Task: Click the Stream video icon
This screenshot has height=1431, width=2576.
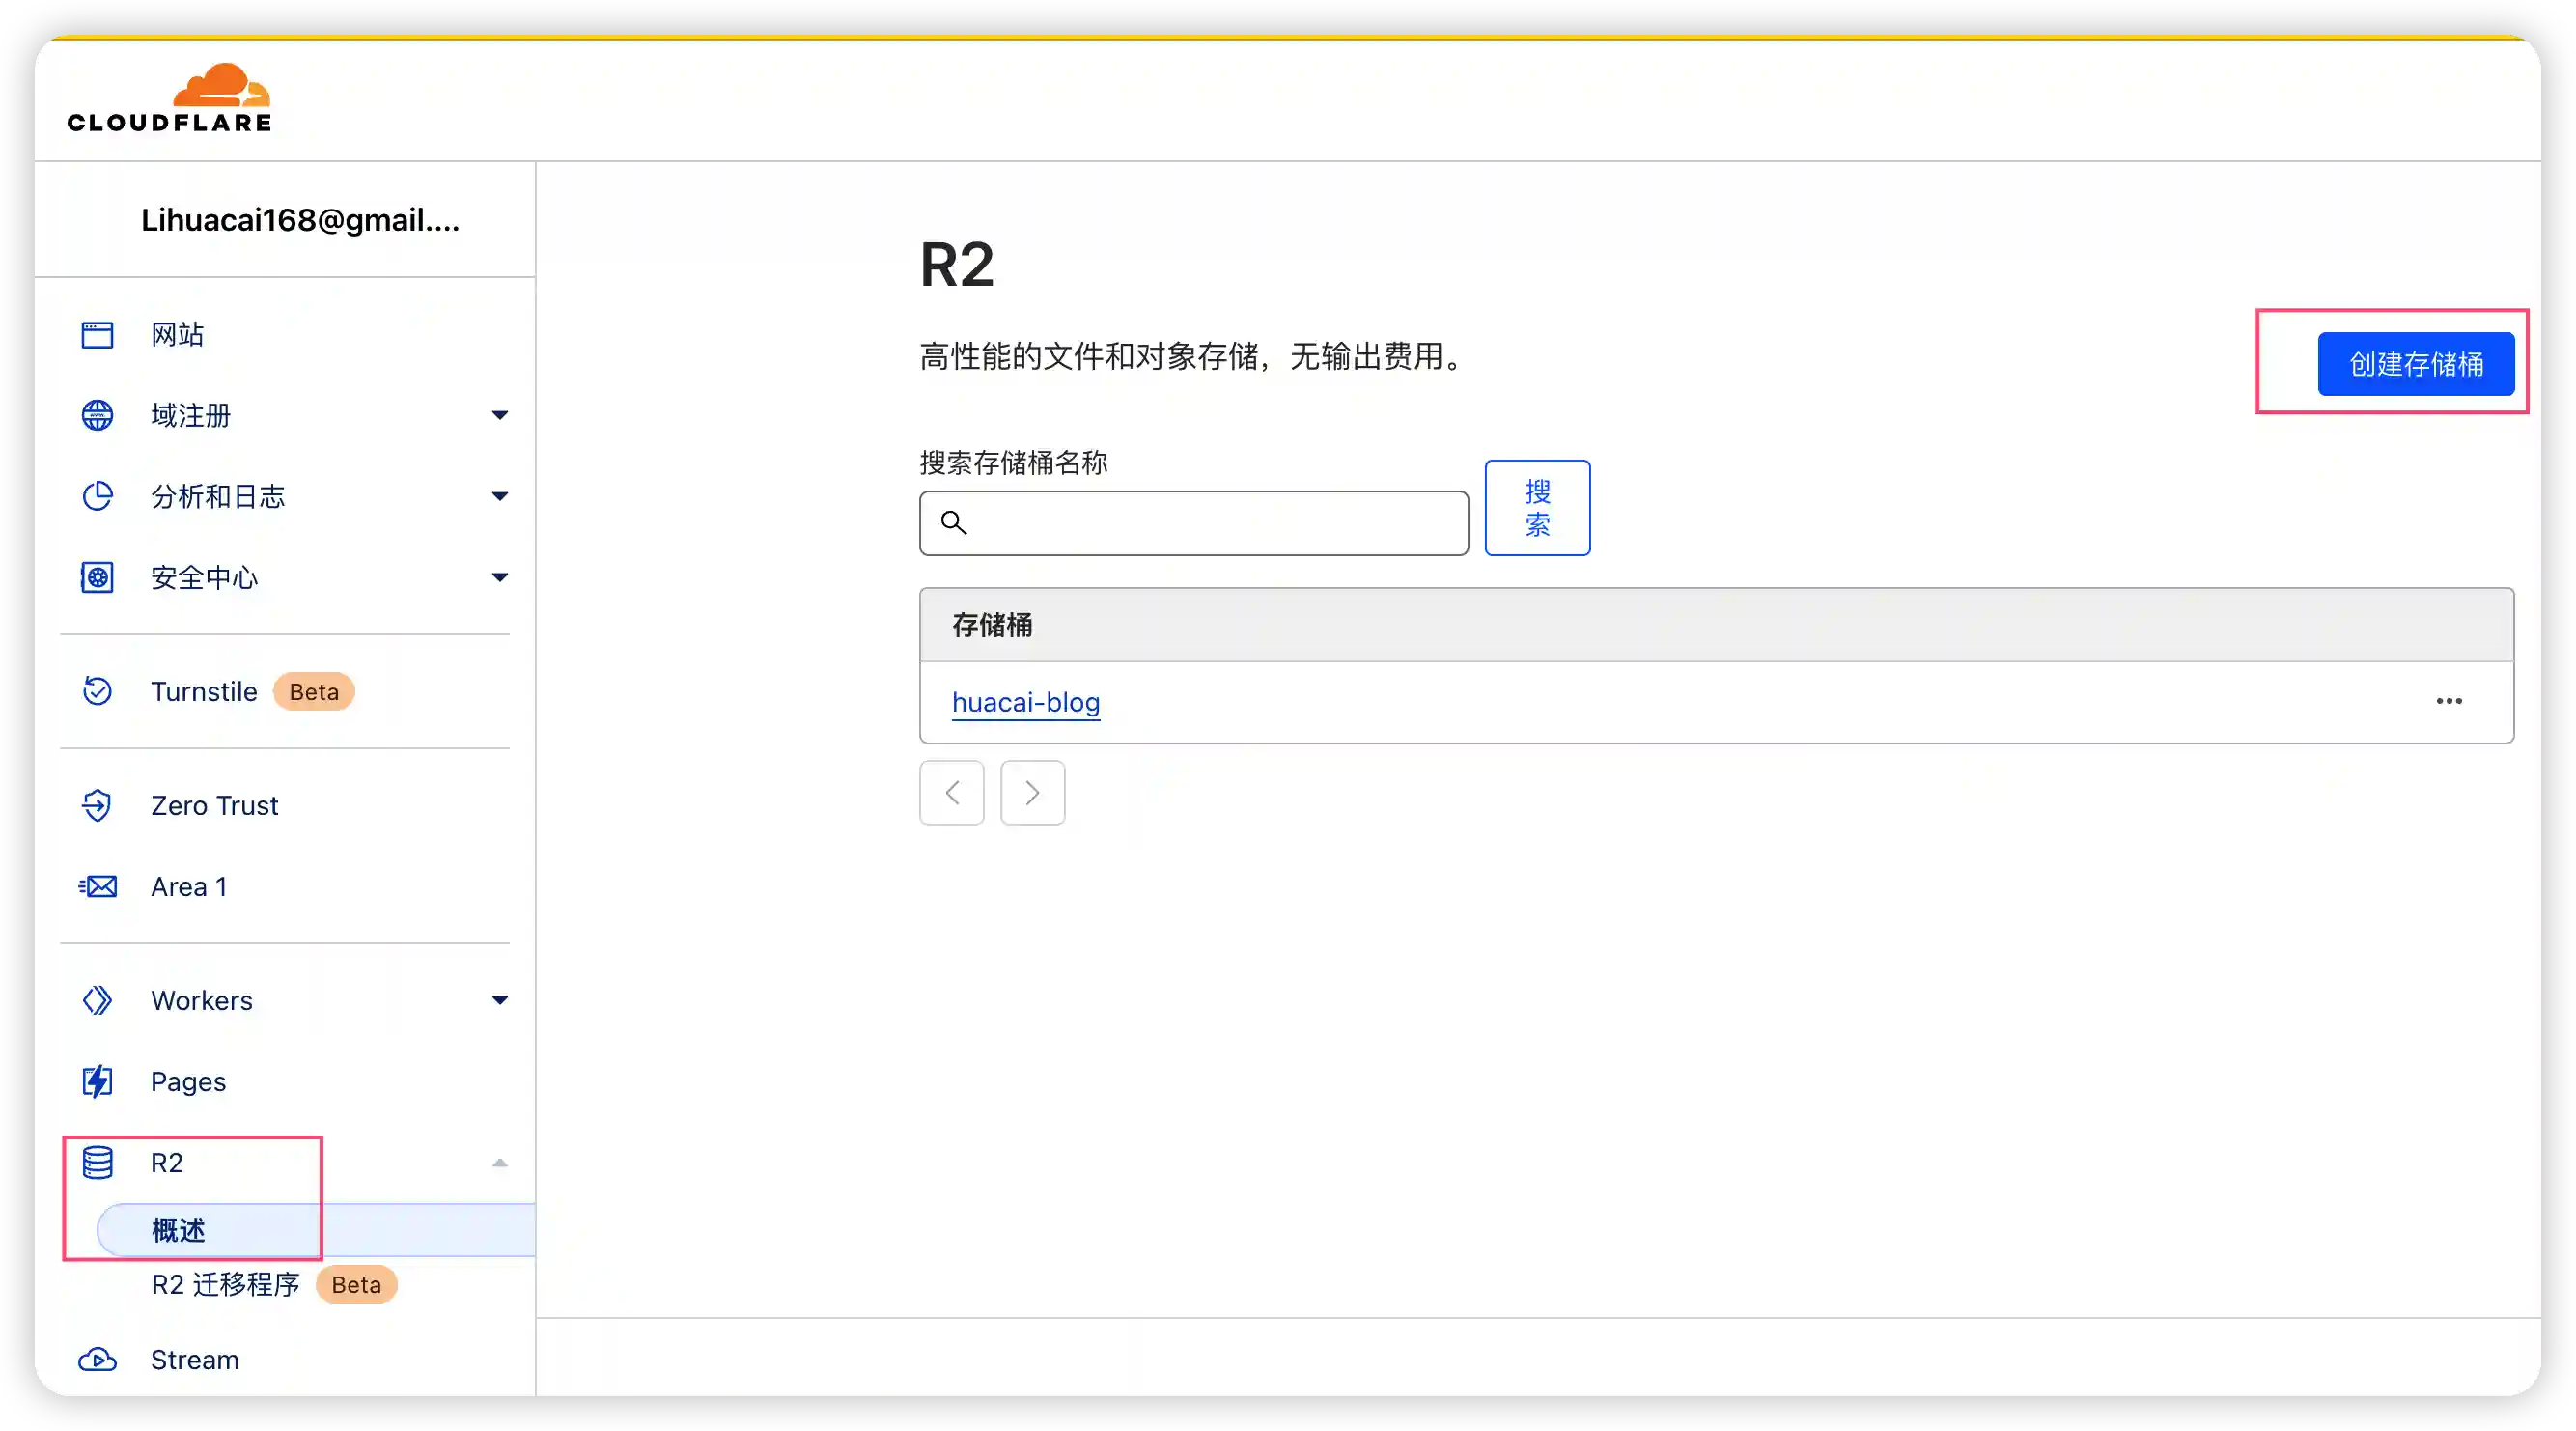Action: (x=97, y=1360)
